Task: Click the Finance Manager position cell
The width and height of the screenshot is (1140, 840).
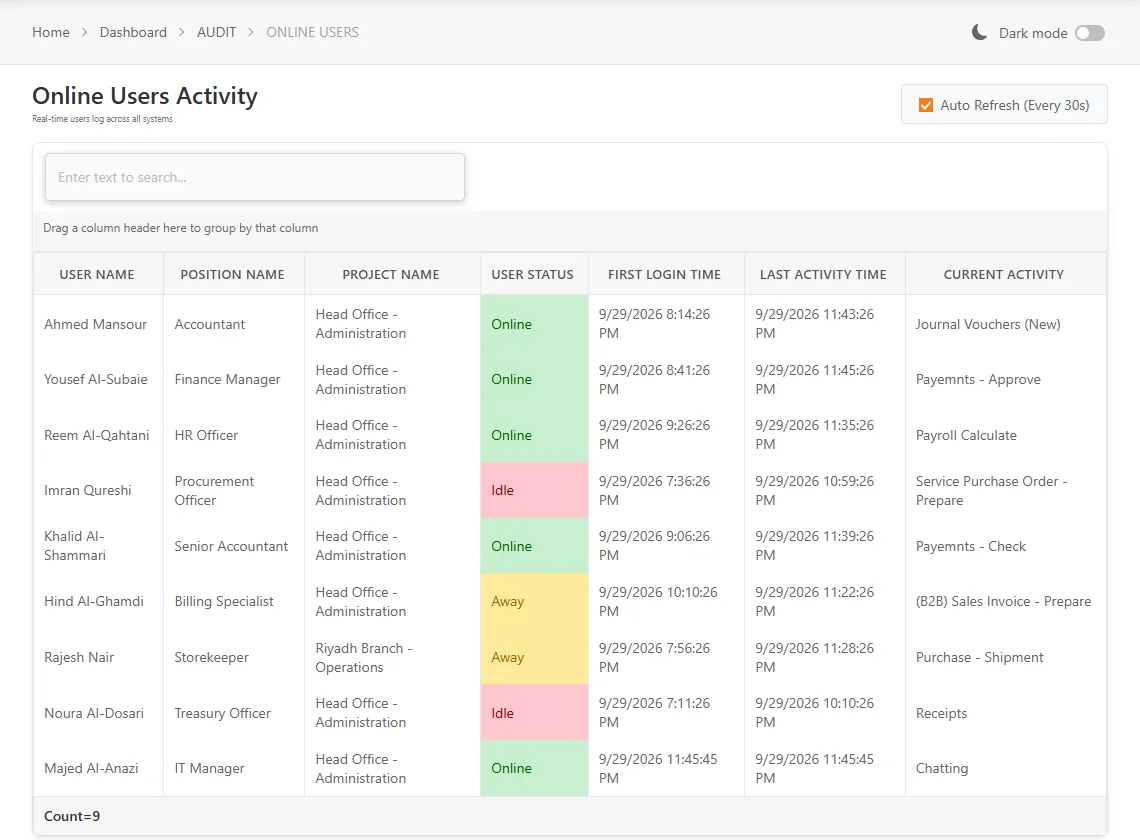Action: (x=233, y=379)
